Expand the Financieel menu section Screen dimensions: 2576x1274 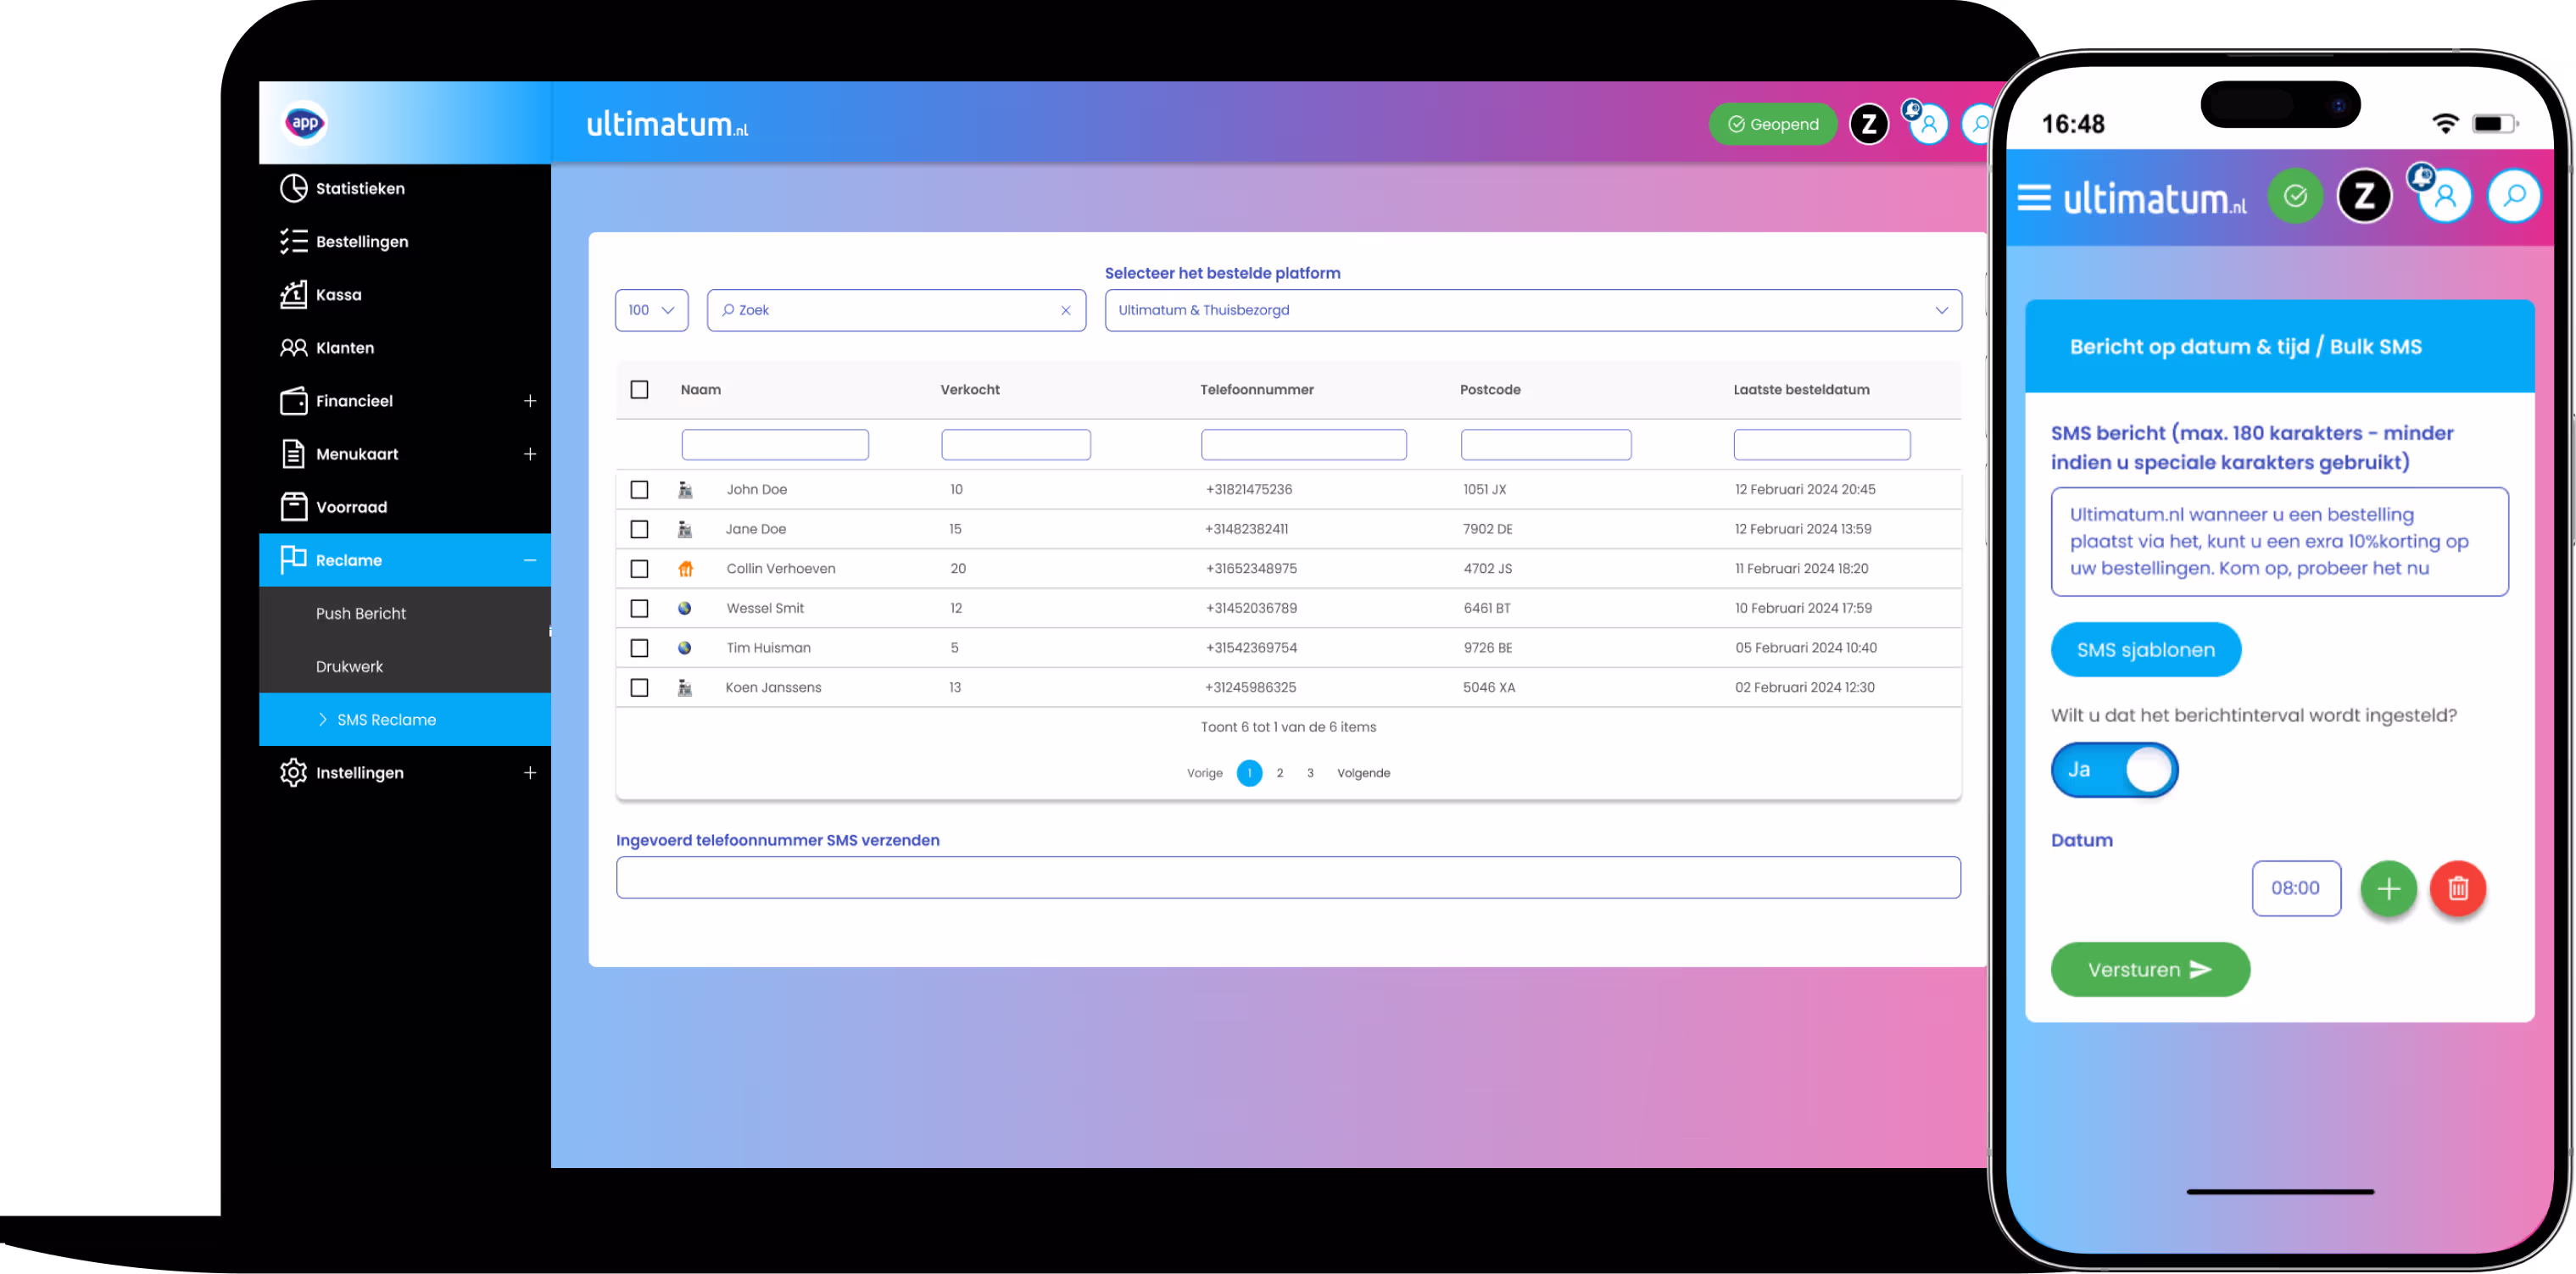[529, 401]
